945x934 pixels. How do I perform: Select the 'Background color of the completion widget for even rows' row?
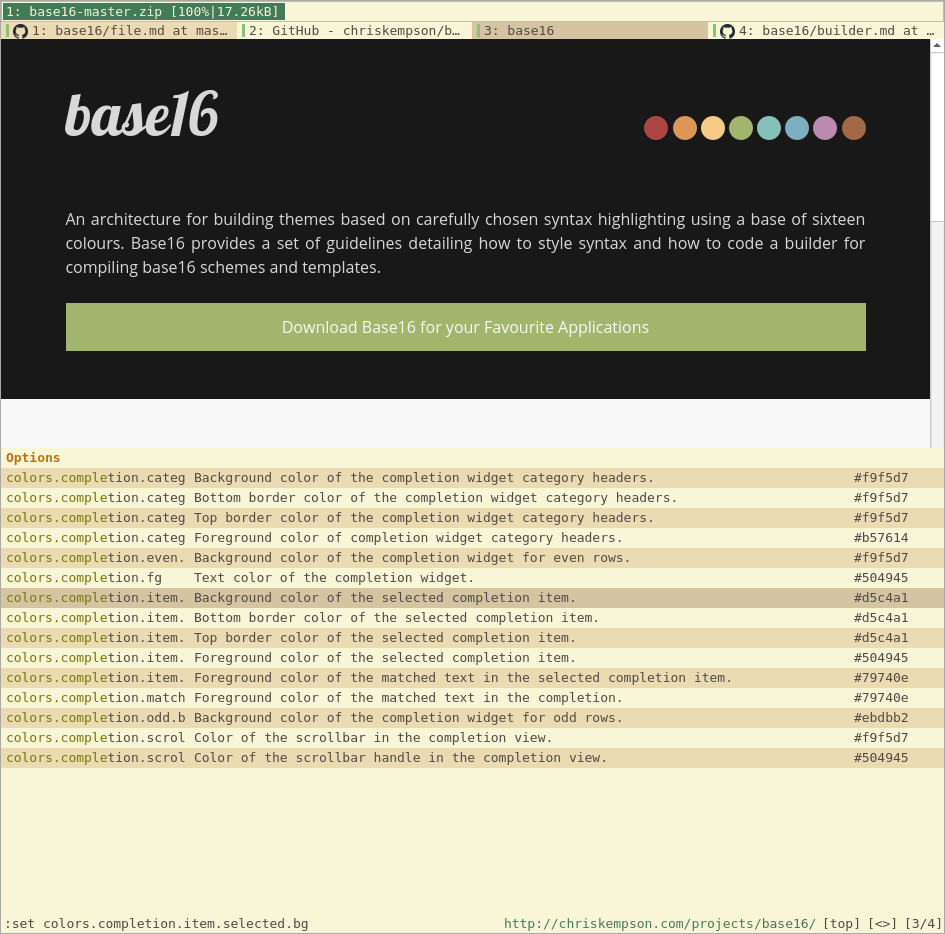pos(472,557)
